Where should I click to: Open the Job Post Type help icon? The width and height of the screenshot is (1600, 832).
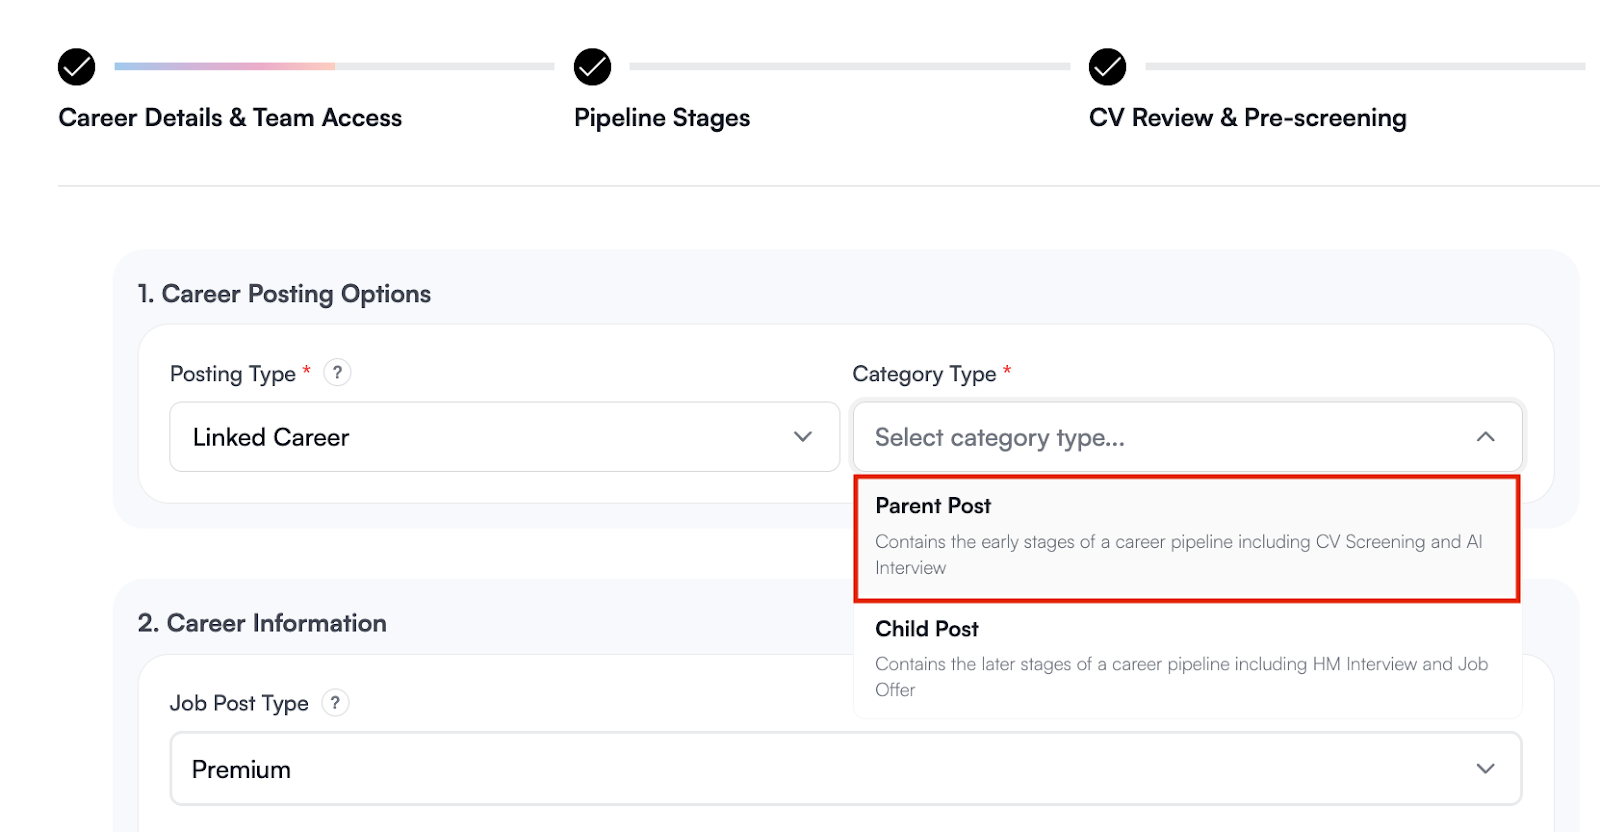(x=336, y=703)
